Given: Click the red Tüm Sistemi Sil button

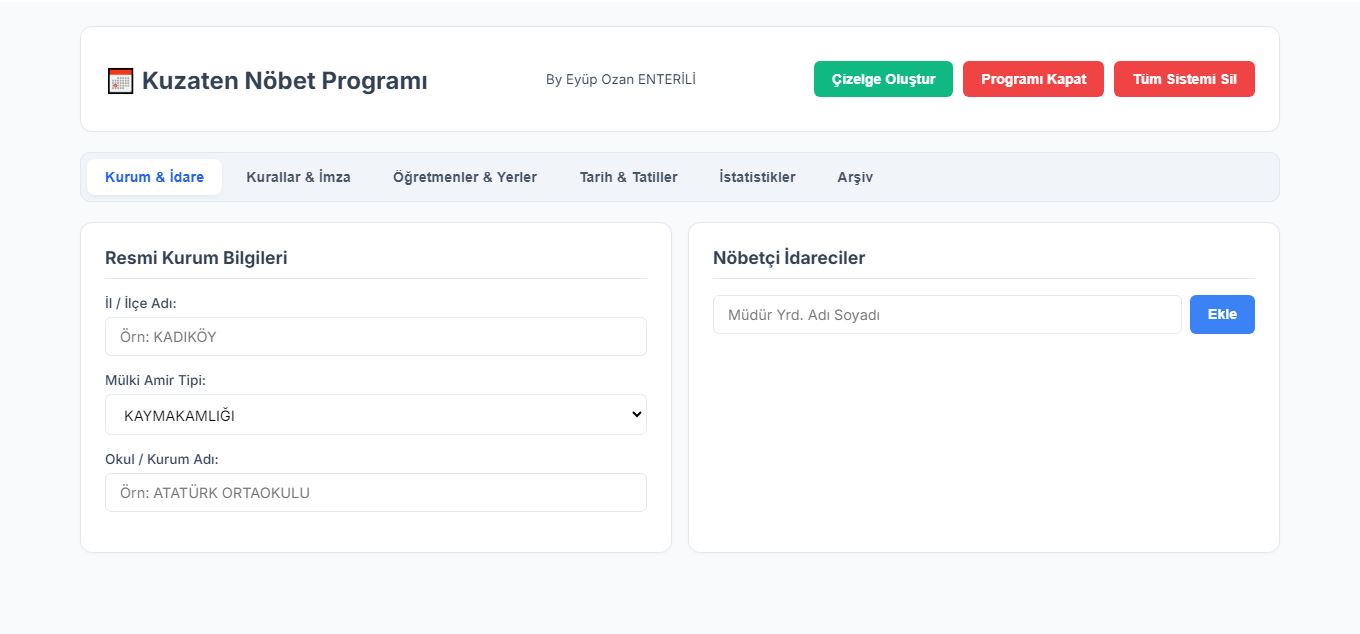Looking at the screenshot, I should 1184,79.
